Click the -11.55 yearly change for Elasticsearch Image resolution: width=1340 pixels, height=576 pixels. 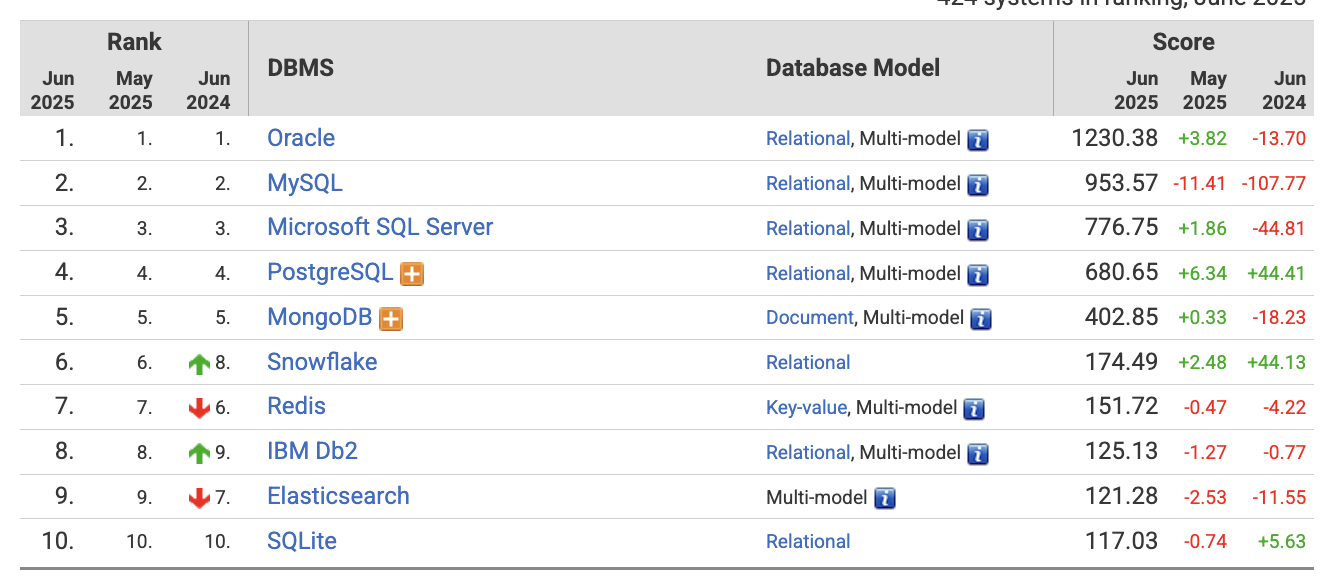(x=1279, y=497)
